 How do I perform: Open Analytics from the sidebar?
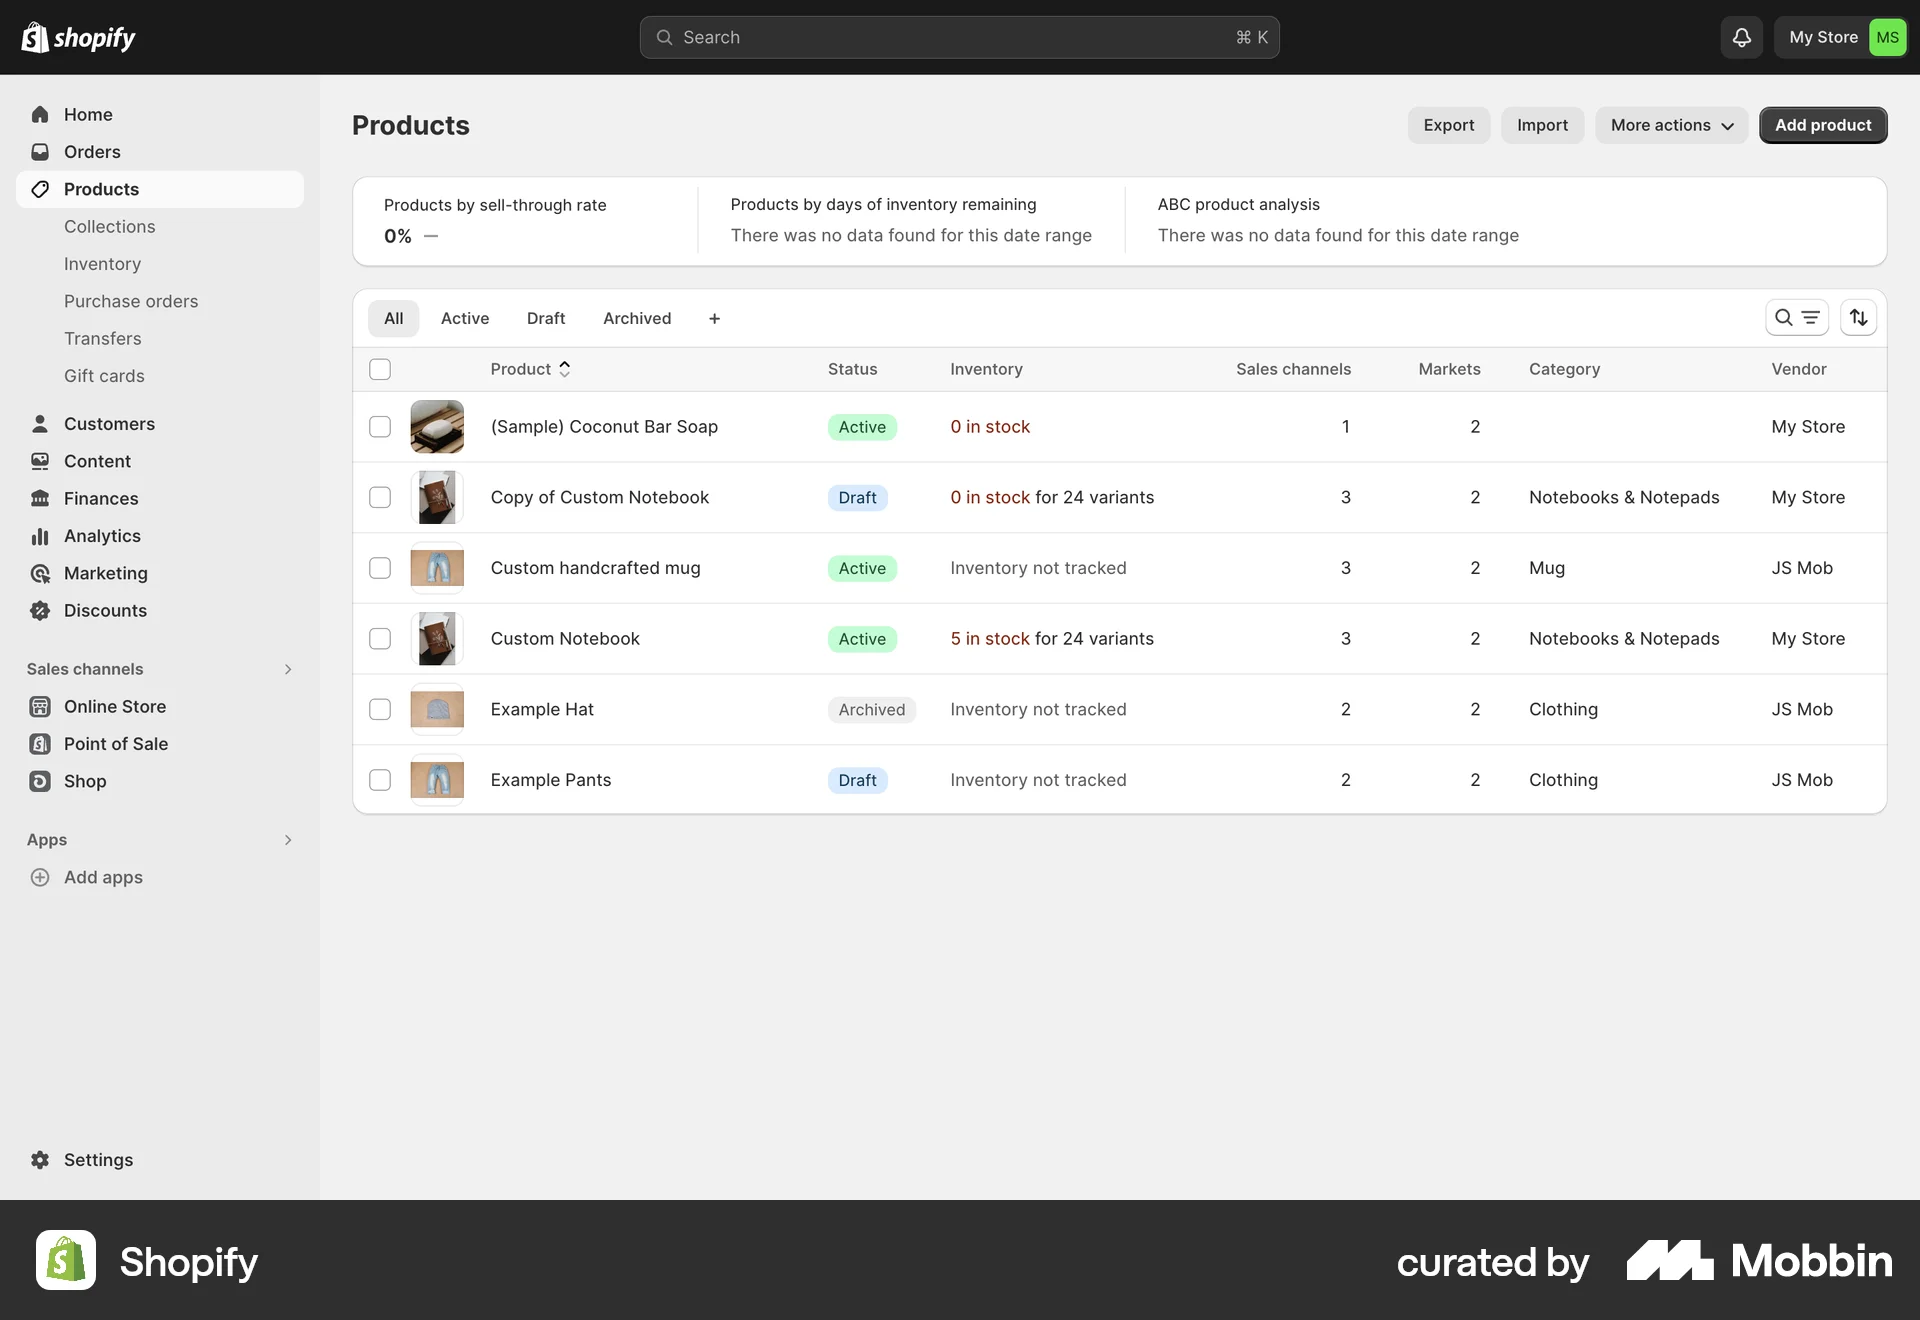click(100, 535)
